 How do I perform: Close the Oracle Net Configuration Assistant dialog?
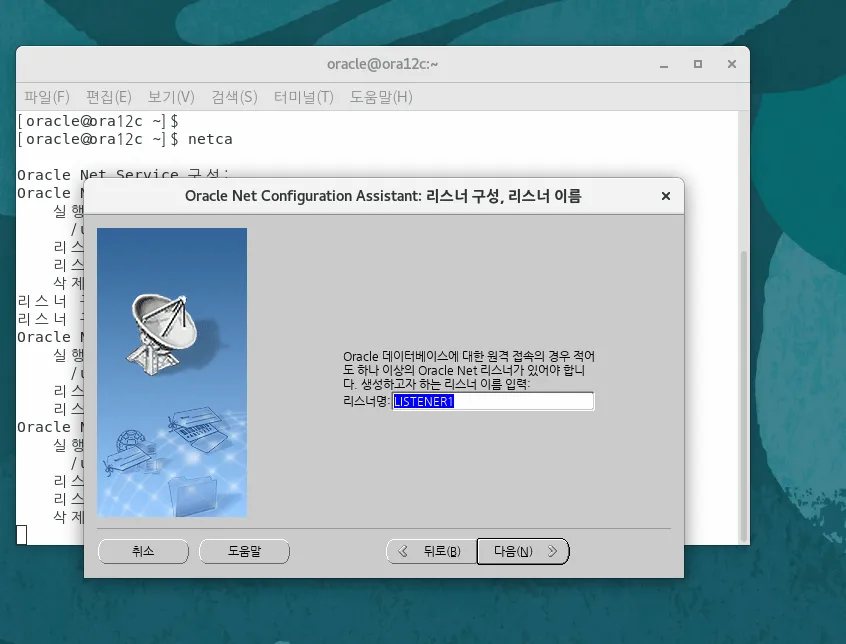click(666, 196)
